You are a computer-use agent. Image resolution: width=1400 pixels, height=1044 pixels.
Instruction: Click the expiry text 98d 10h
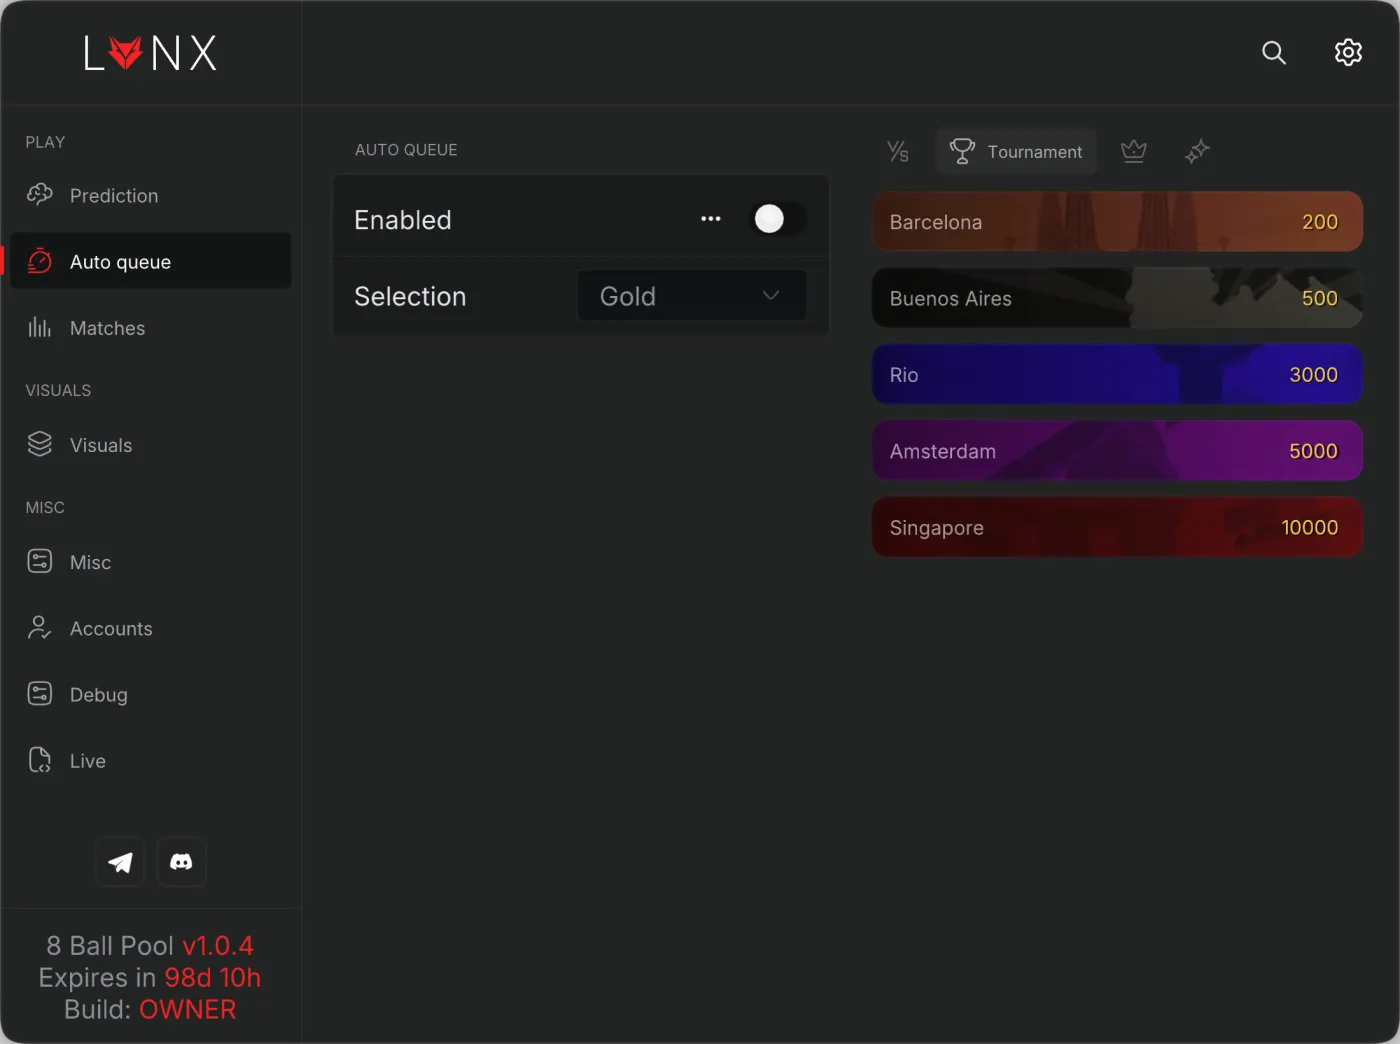212,978
